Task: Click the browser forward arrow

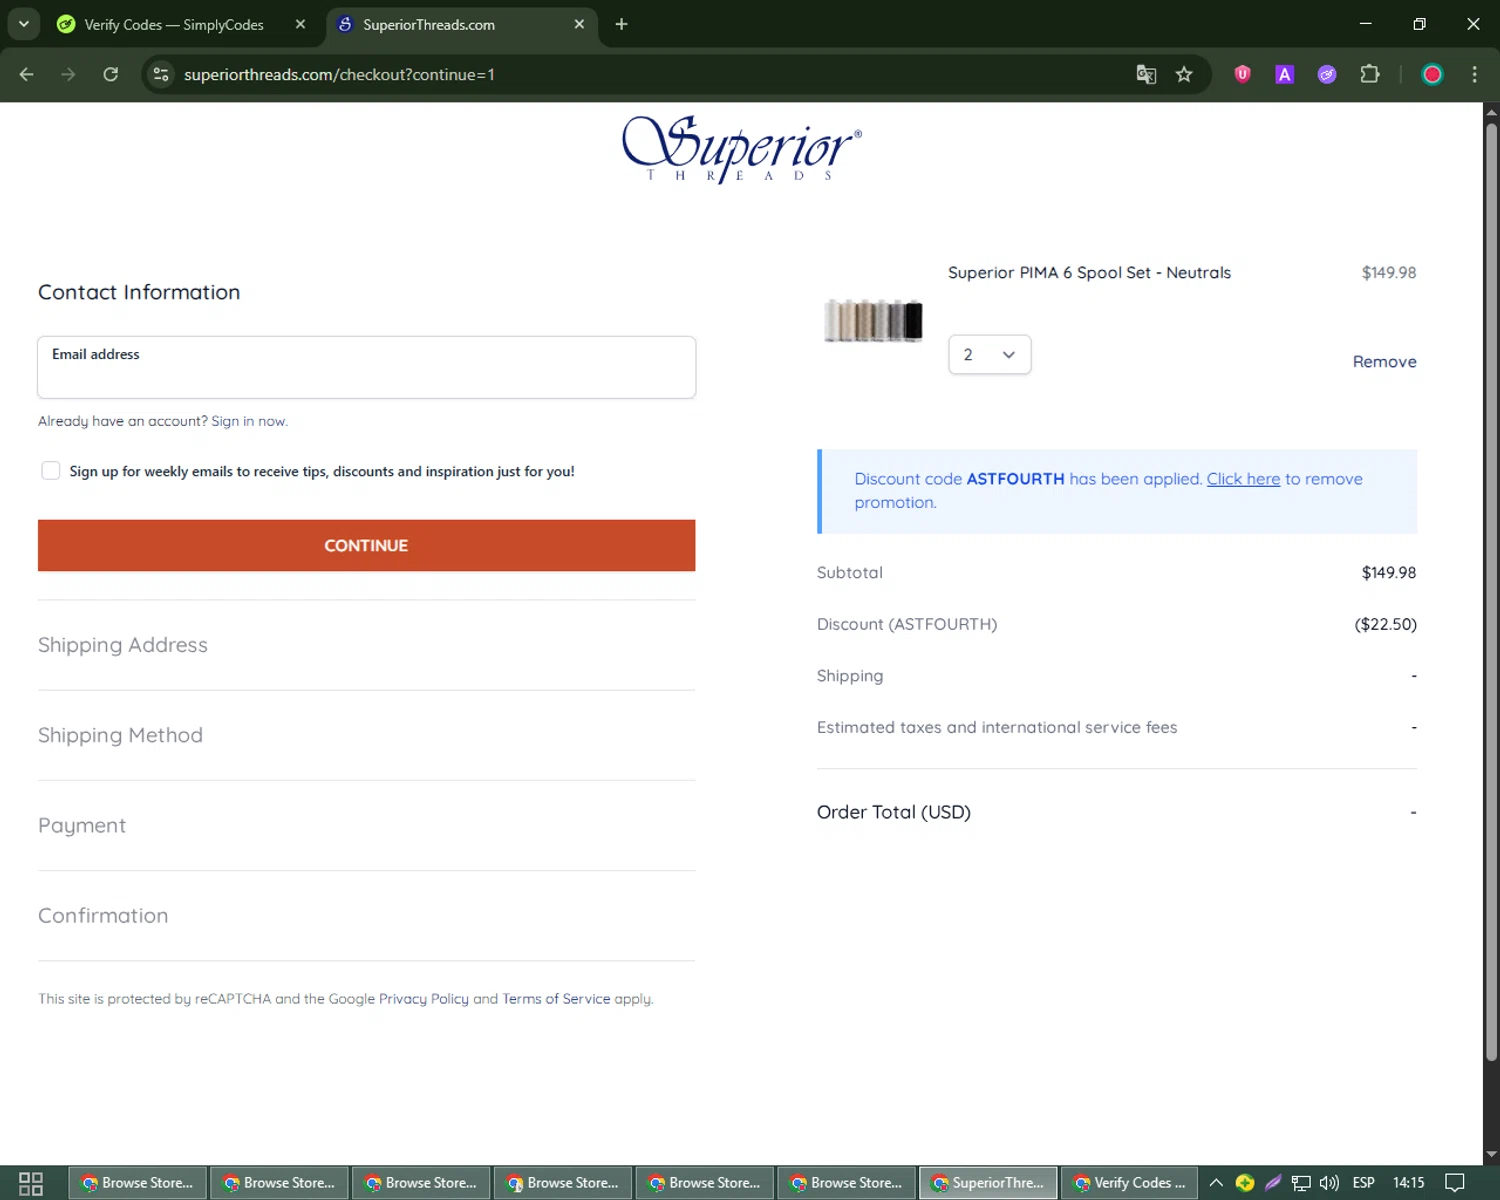Action: pyautogui.click(x=68, y=74)
